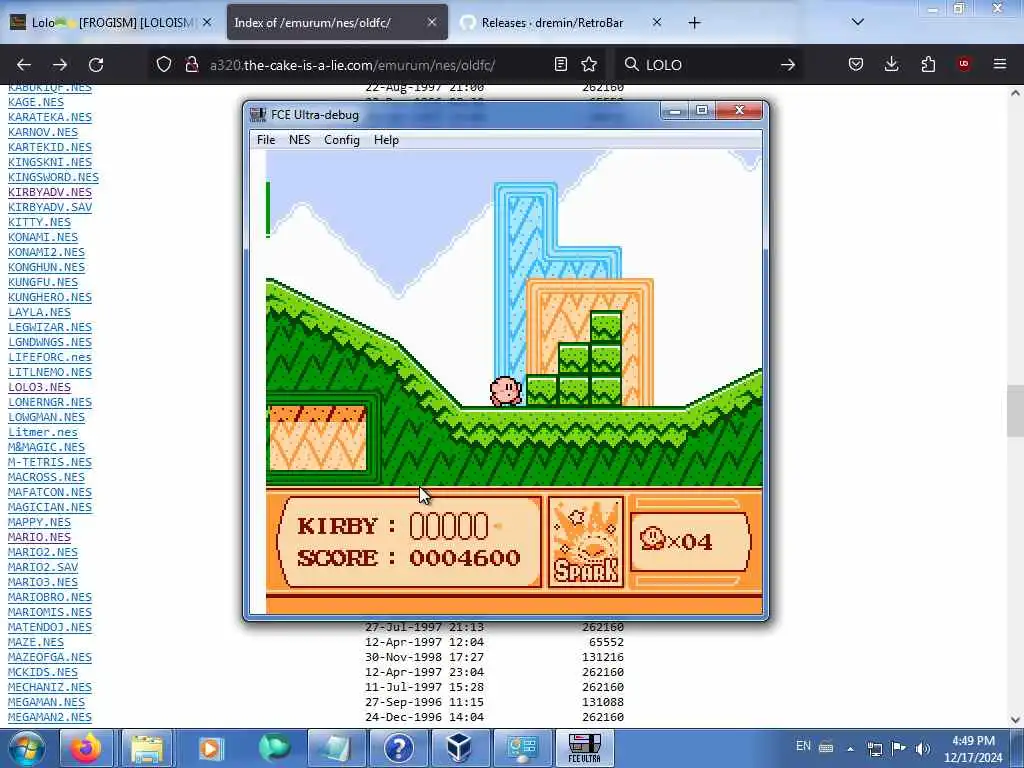Image resolution: width=1024 pixels, height=768 pixels.
Task: Click the site security padlock icon
Action: [191, 64]
